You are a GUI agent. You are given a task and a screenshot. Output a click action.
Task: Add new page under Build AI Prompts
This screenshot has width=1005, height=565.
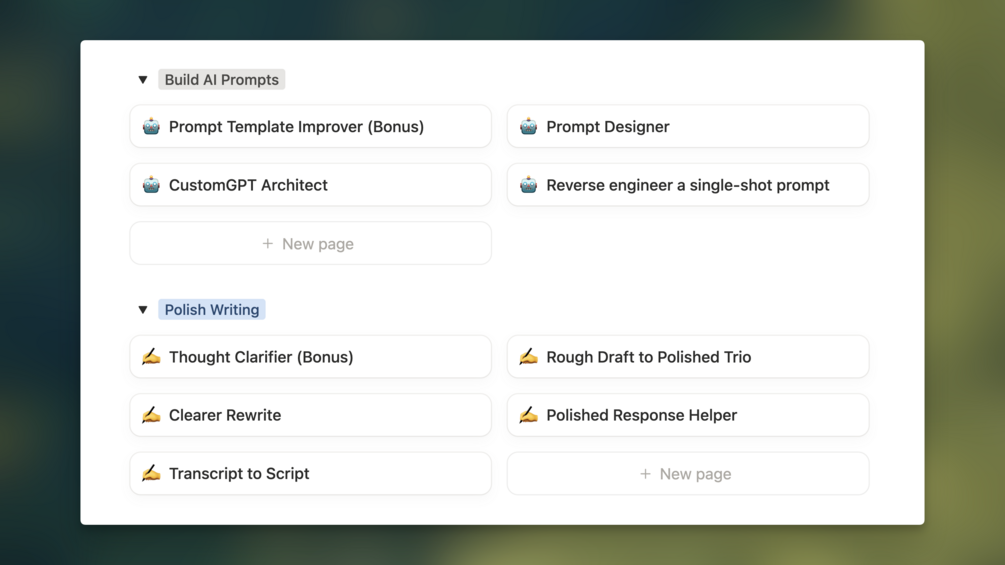click(x=310, y=244)
